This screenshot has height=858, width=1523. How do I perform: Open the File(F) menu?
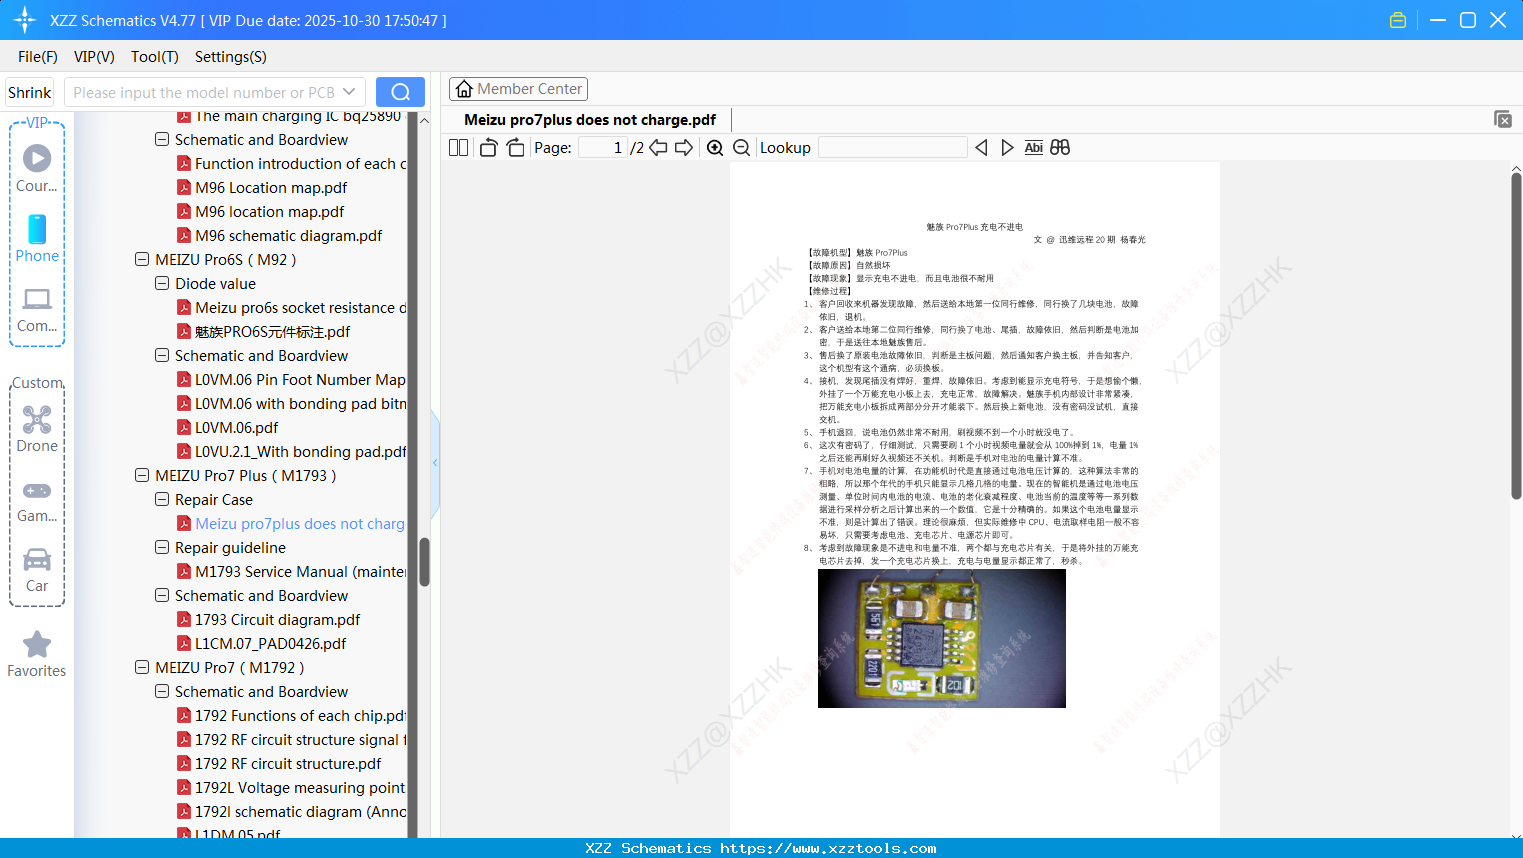pyautogui.click(x=38, y=57)
